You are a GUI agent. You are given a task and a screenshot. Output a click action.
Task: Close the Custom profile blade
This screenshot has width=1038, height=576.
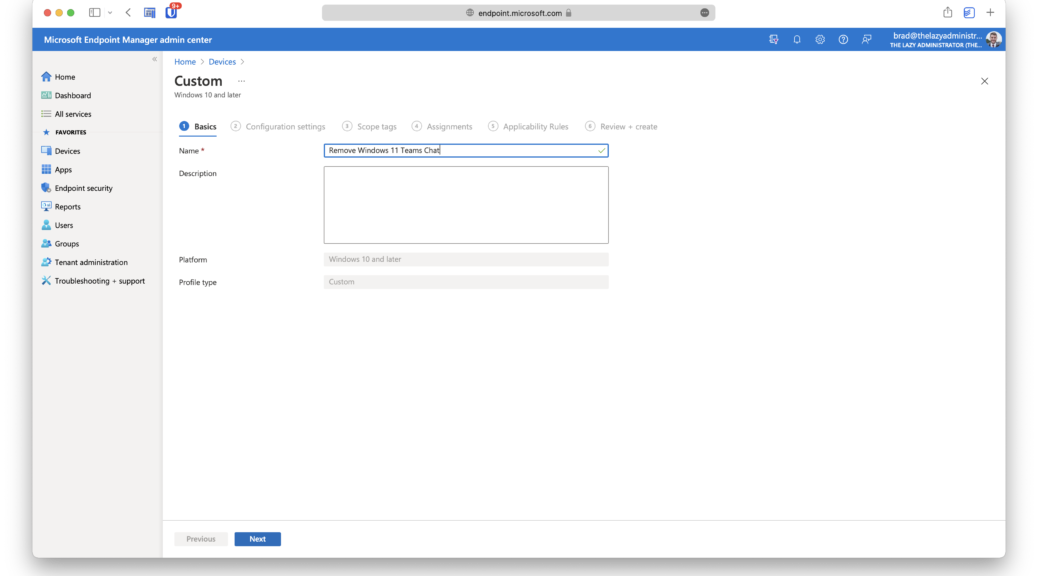(x=984, y=81)
